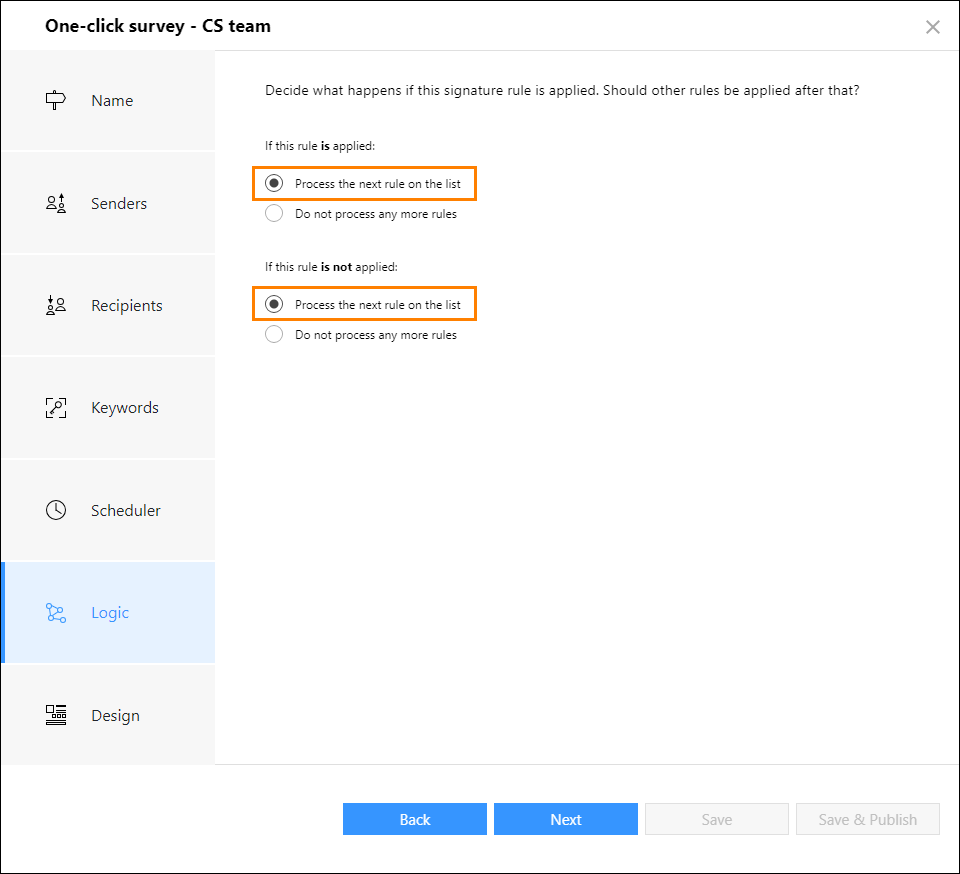Select 'Process the next rule' when rule is applied
The height and width of the screenshot is (874, 960).
click(x=274, y=183)
